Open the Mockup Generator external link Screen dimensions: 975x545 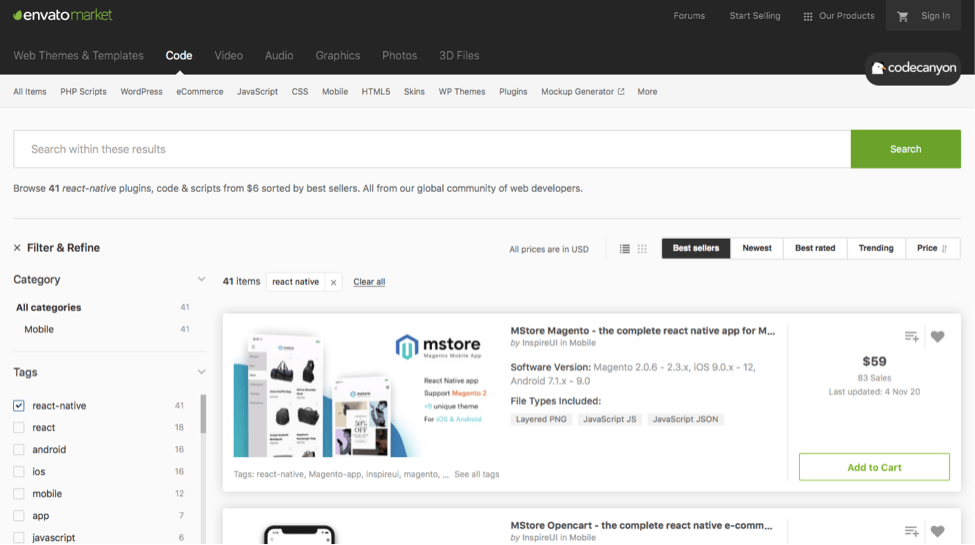(583, 91)
